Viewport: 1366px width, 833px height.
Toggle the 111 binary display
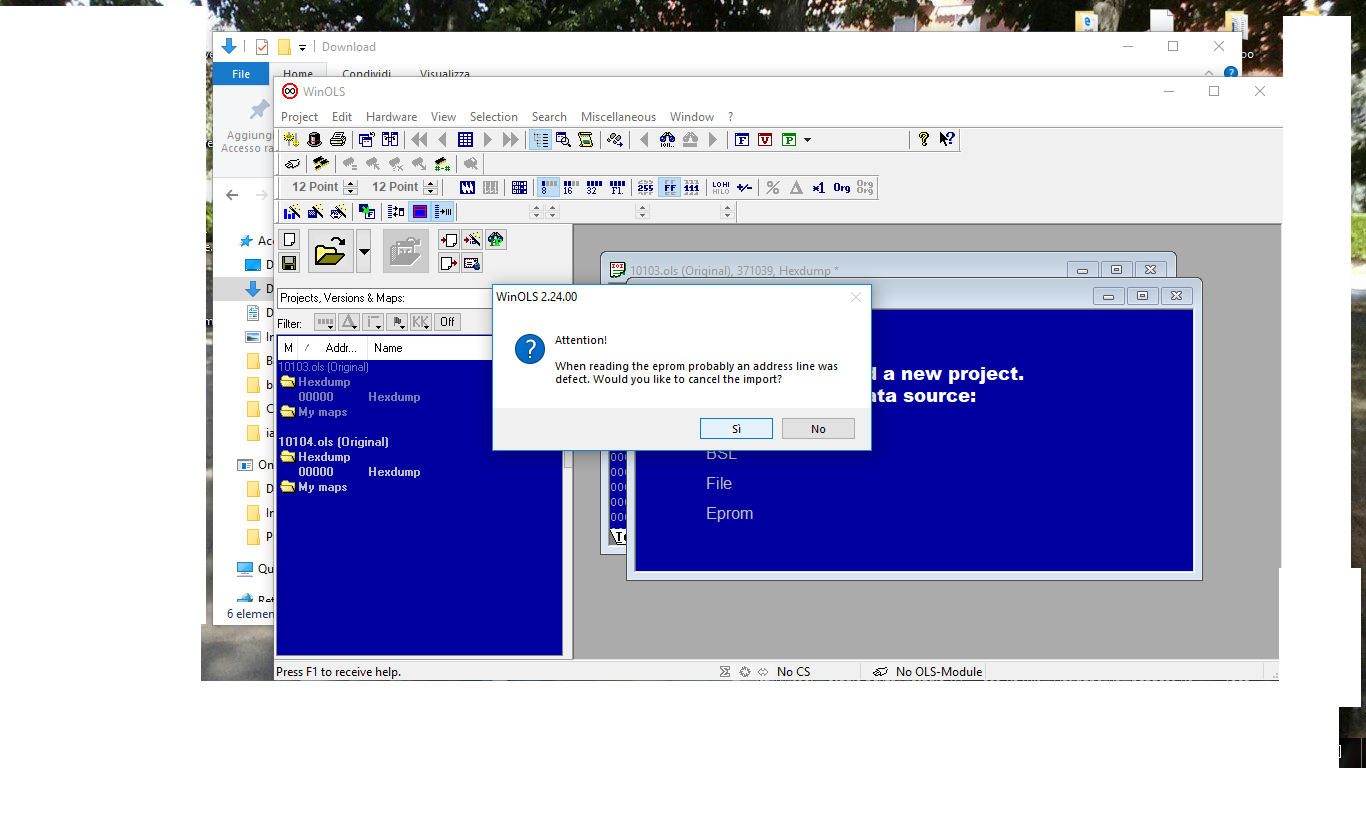[692, 187]
